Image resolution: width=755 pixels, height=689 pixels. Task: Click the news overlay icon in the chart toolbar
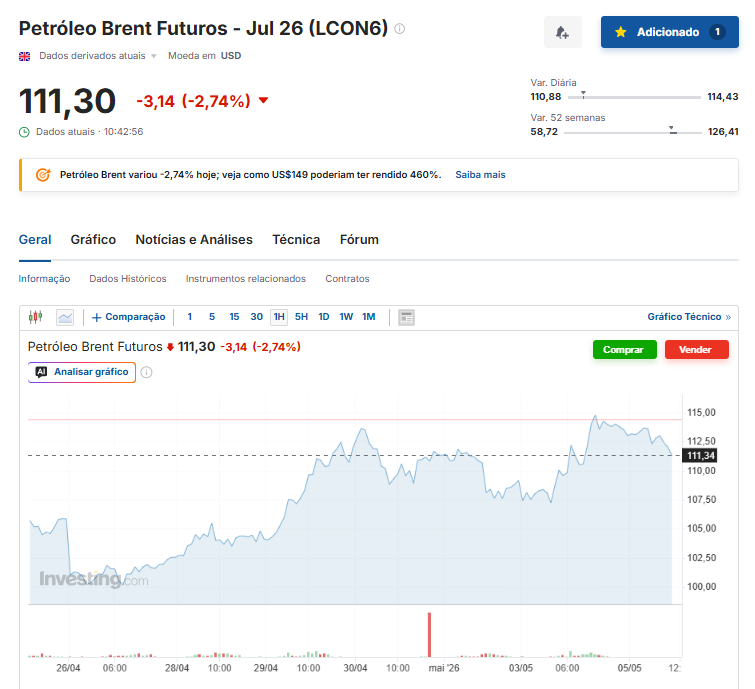click(406, 317)
